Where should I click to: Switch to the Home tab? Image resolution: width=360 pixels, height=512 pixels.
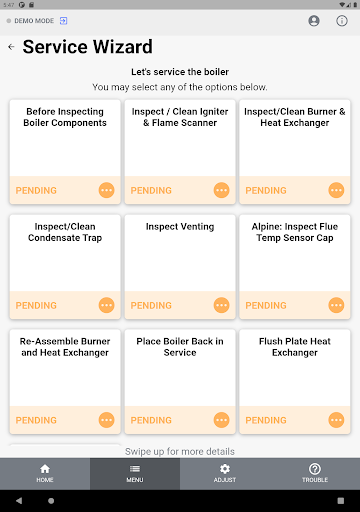pos(45,474)
